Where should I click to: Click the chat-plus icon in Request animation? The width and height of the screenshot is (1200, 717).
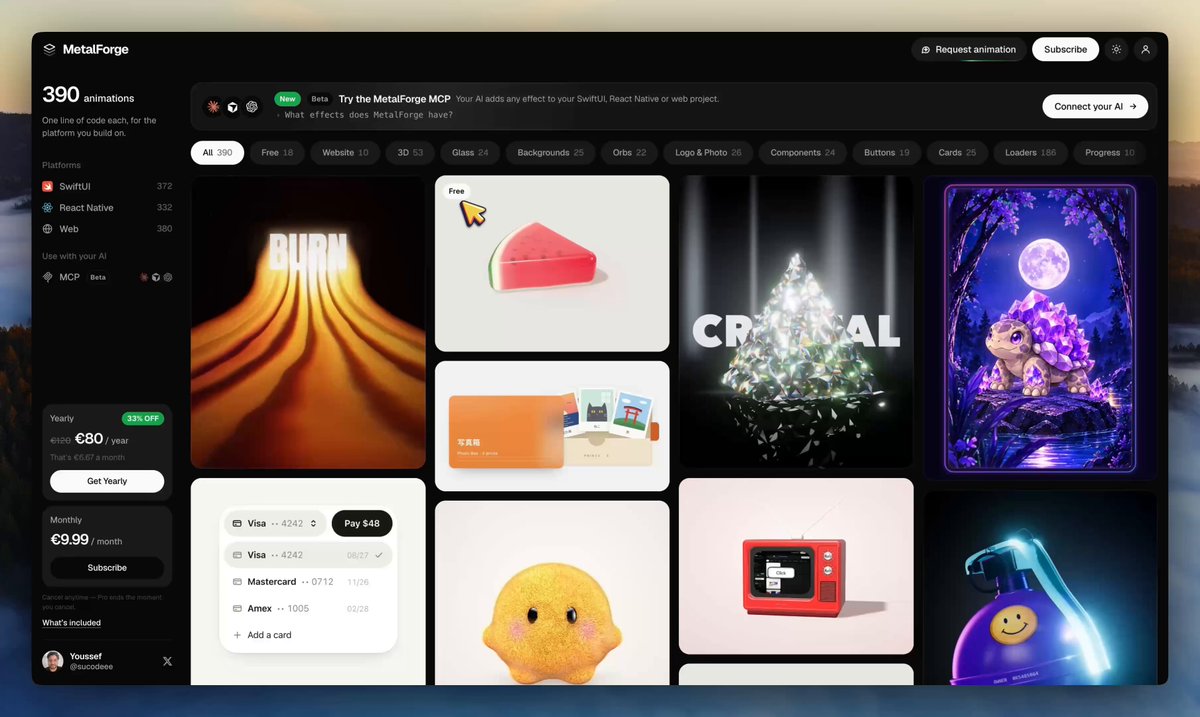926,50
